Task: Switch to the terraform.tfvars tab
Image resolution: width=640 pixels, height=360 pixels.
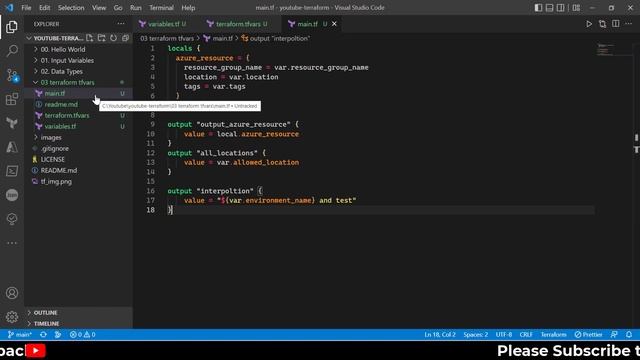Action: (x=238, y=24)
